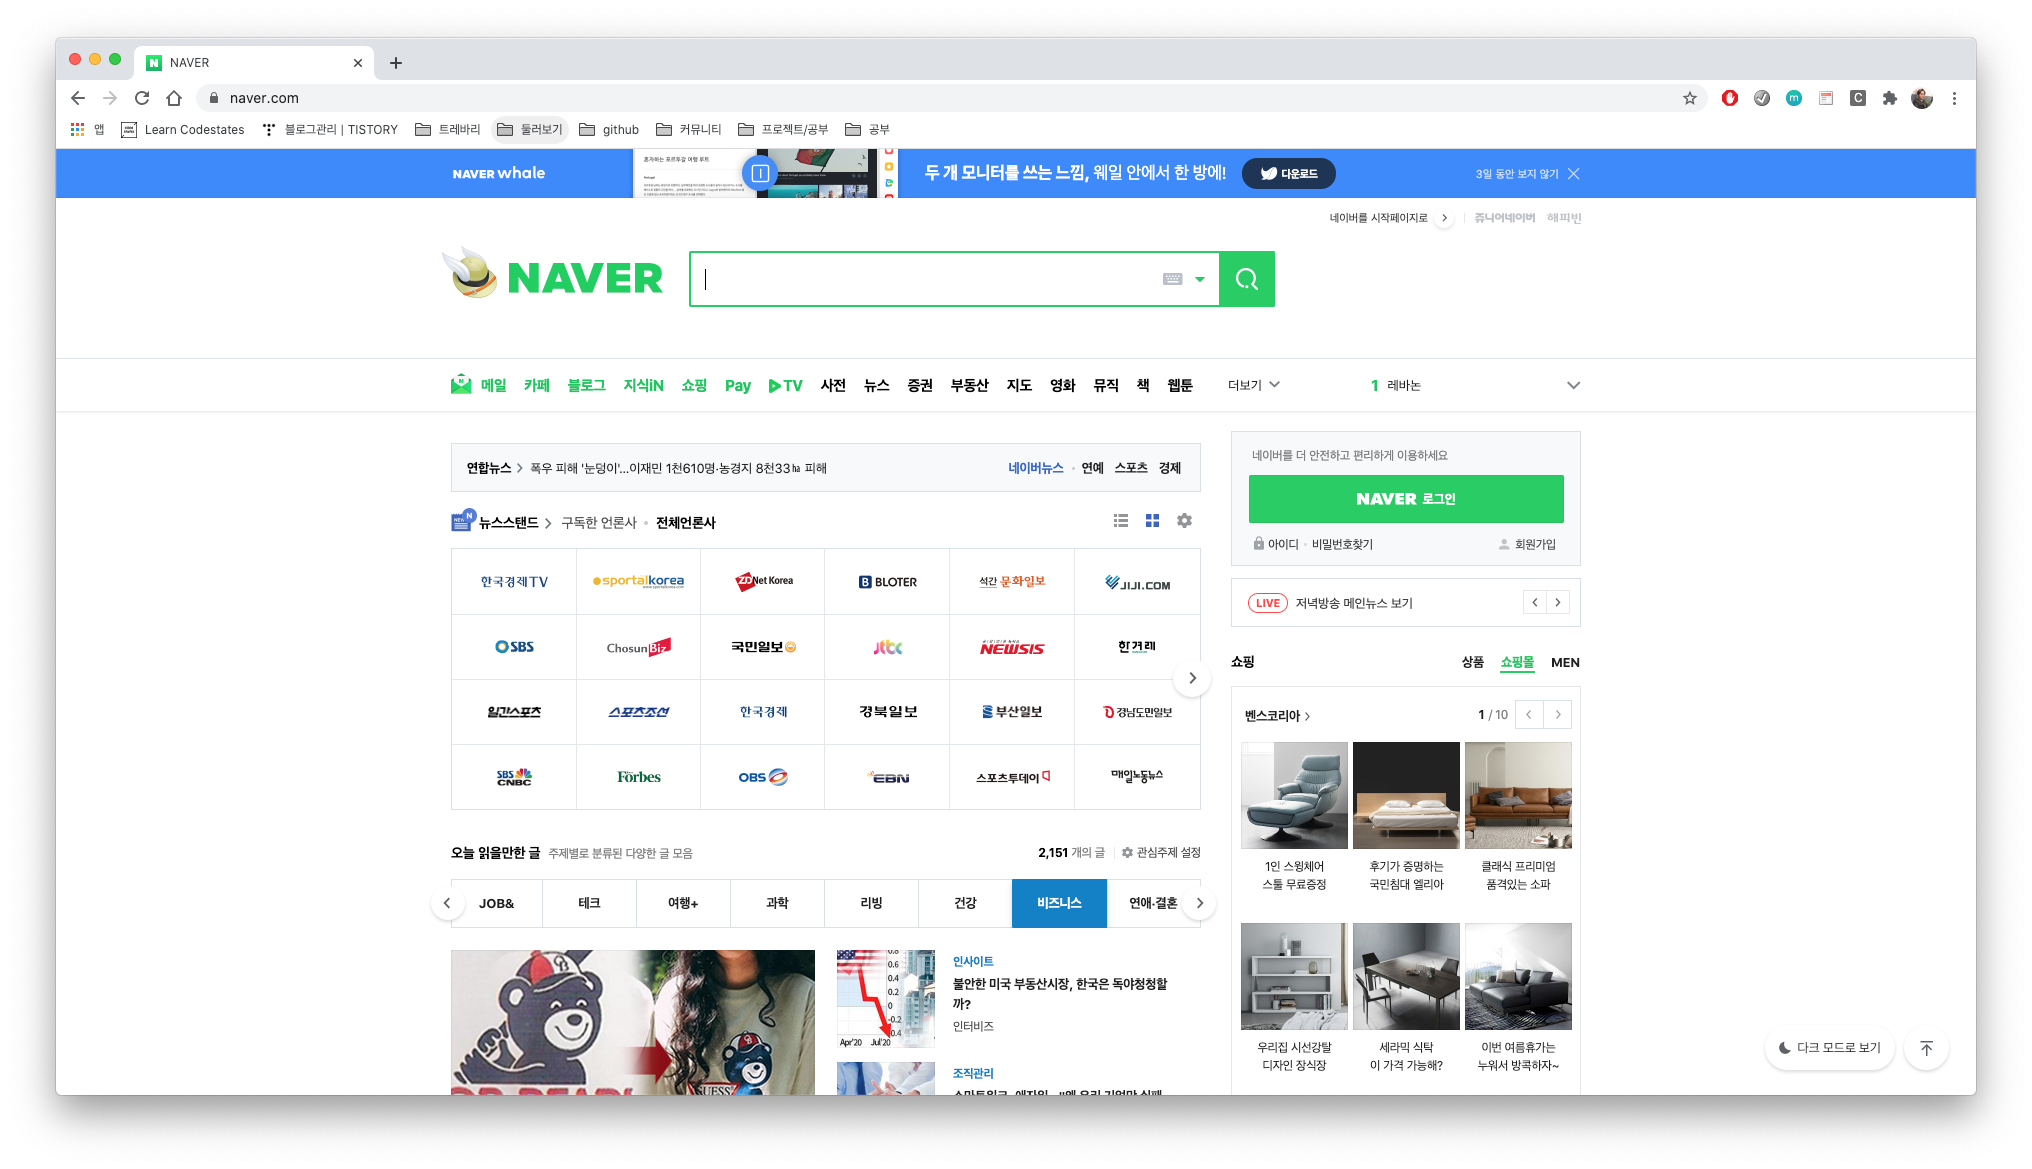Screen dimensions: 2032x1169
Task: Switch shopping section to MEN tab
Action: 1565,662
